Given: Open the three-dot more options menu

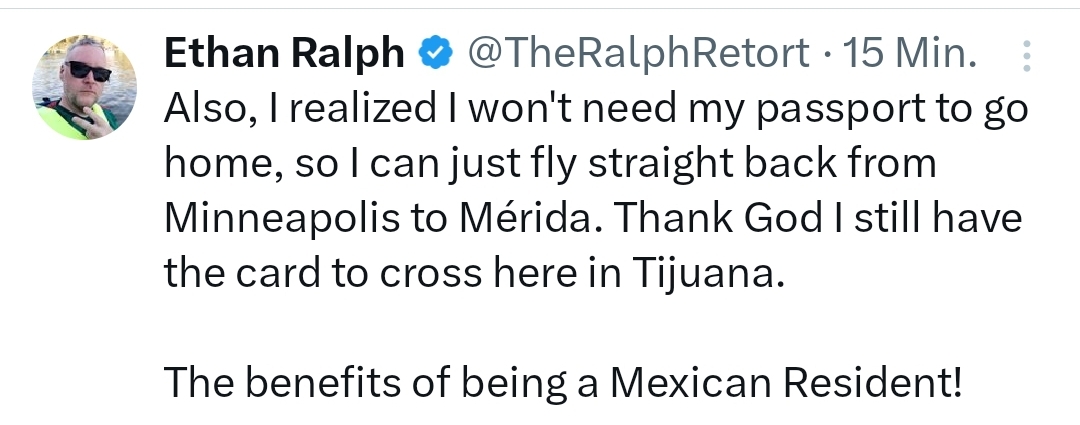Looking at the screenshot, I should tap(1025, 56).
